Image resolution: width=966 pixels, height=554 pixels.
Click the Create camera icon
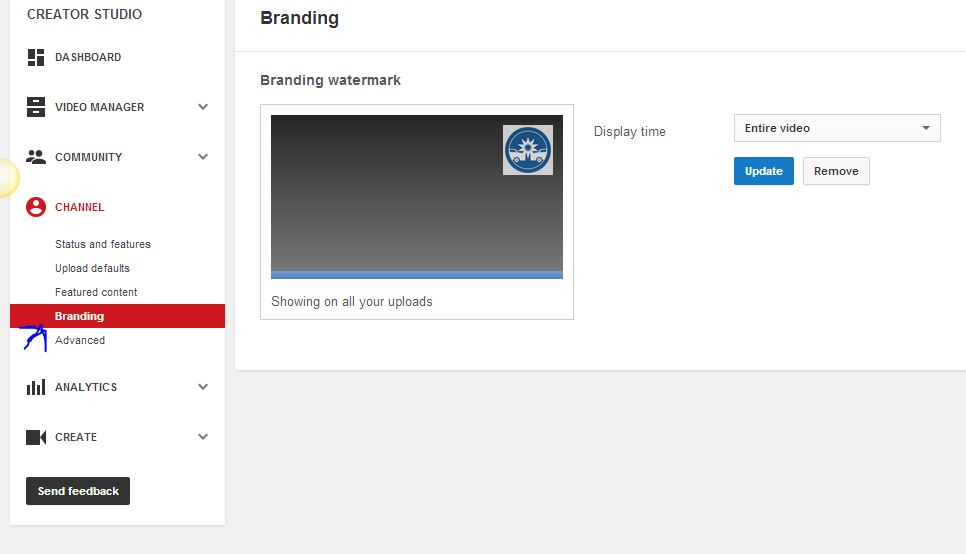point(36,437)
